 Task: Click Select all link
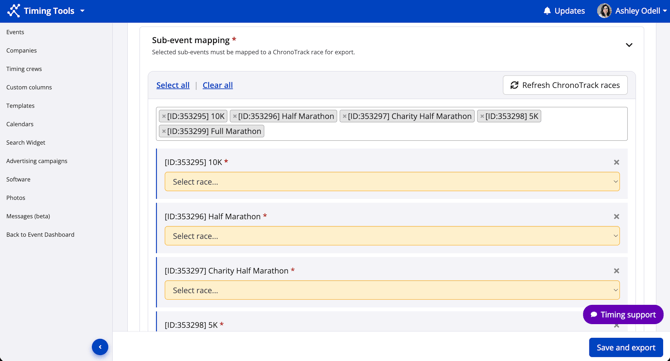point(173,85)
